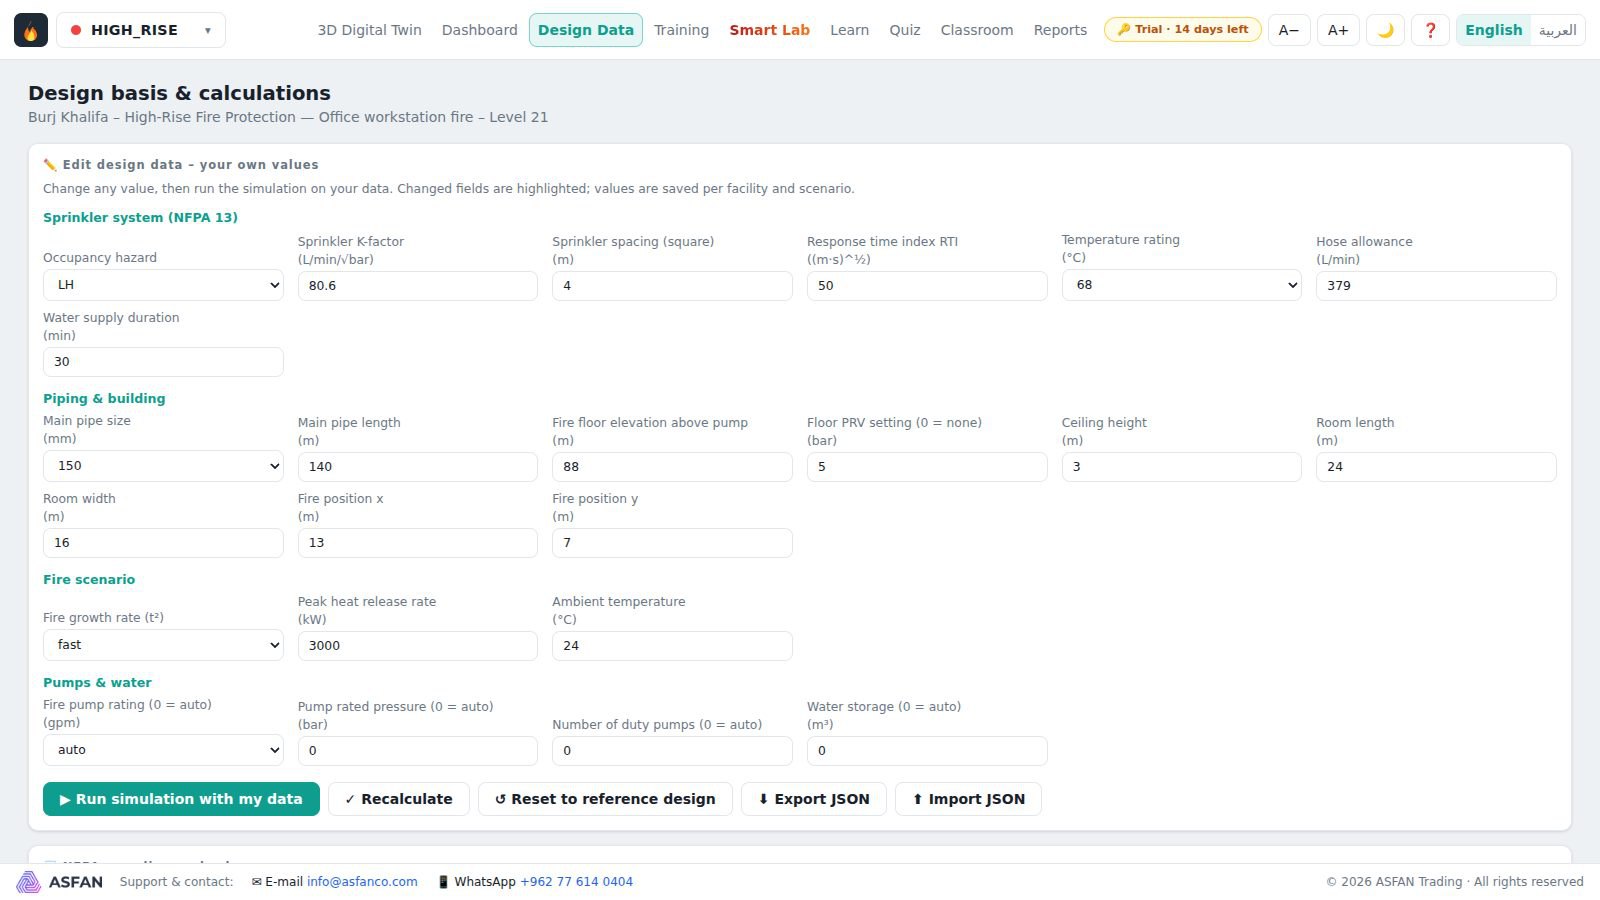Edit Main pipe length field
This screenshot has width=1600, height=900.
[418, 467]
